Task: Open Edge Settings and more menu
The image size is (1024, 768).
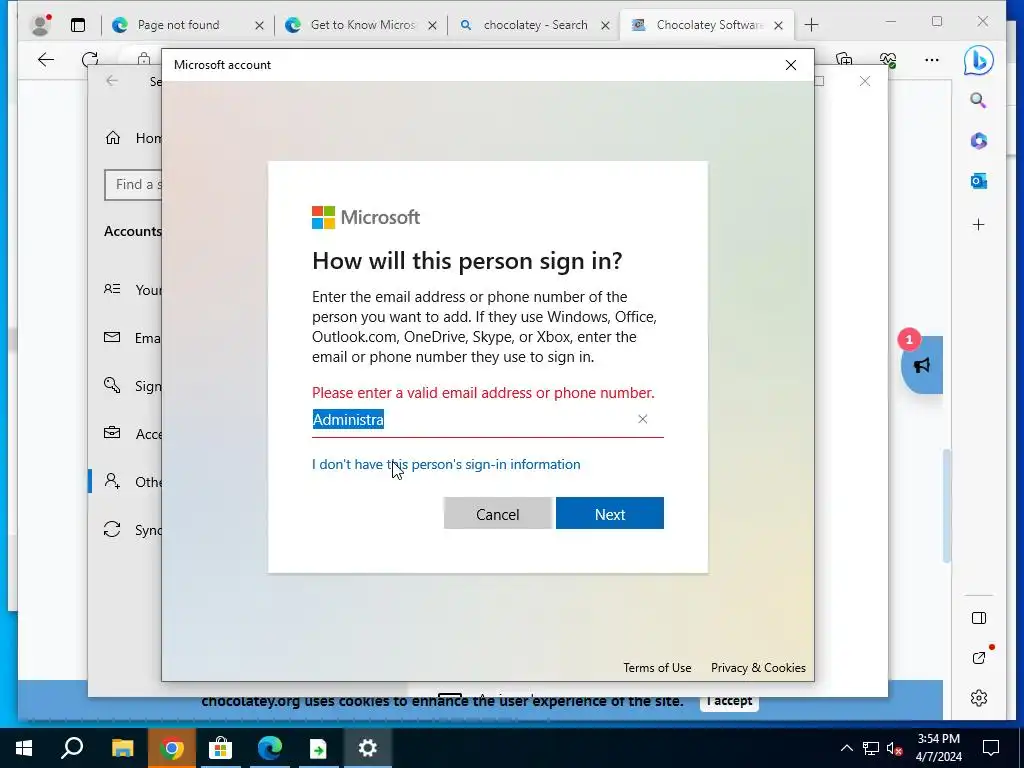Action: tap(932, 60)
